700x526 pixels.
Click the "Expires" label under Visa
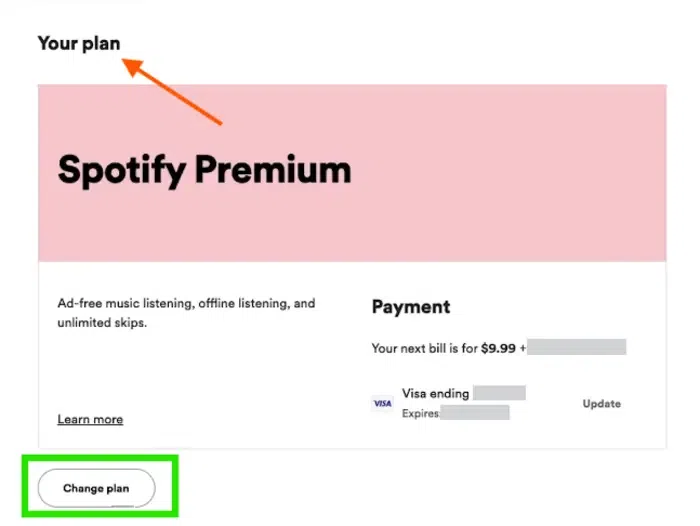[x=420, y=412]
